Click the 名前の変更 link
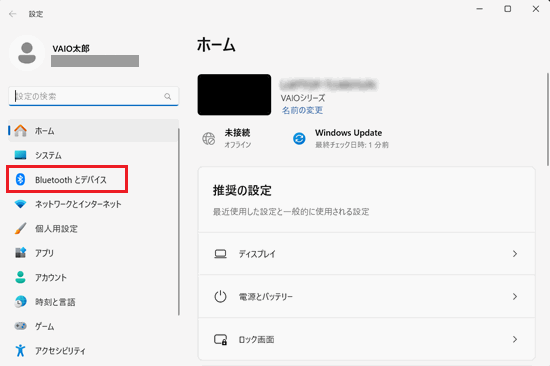 point(302,110)
